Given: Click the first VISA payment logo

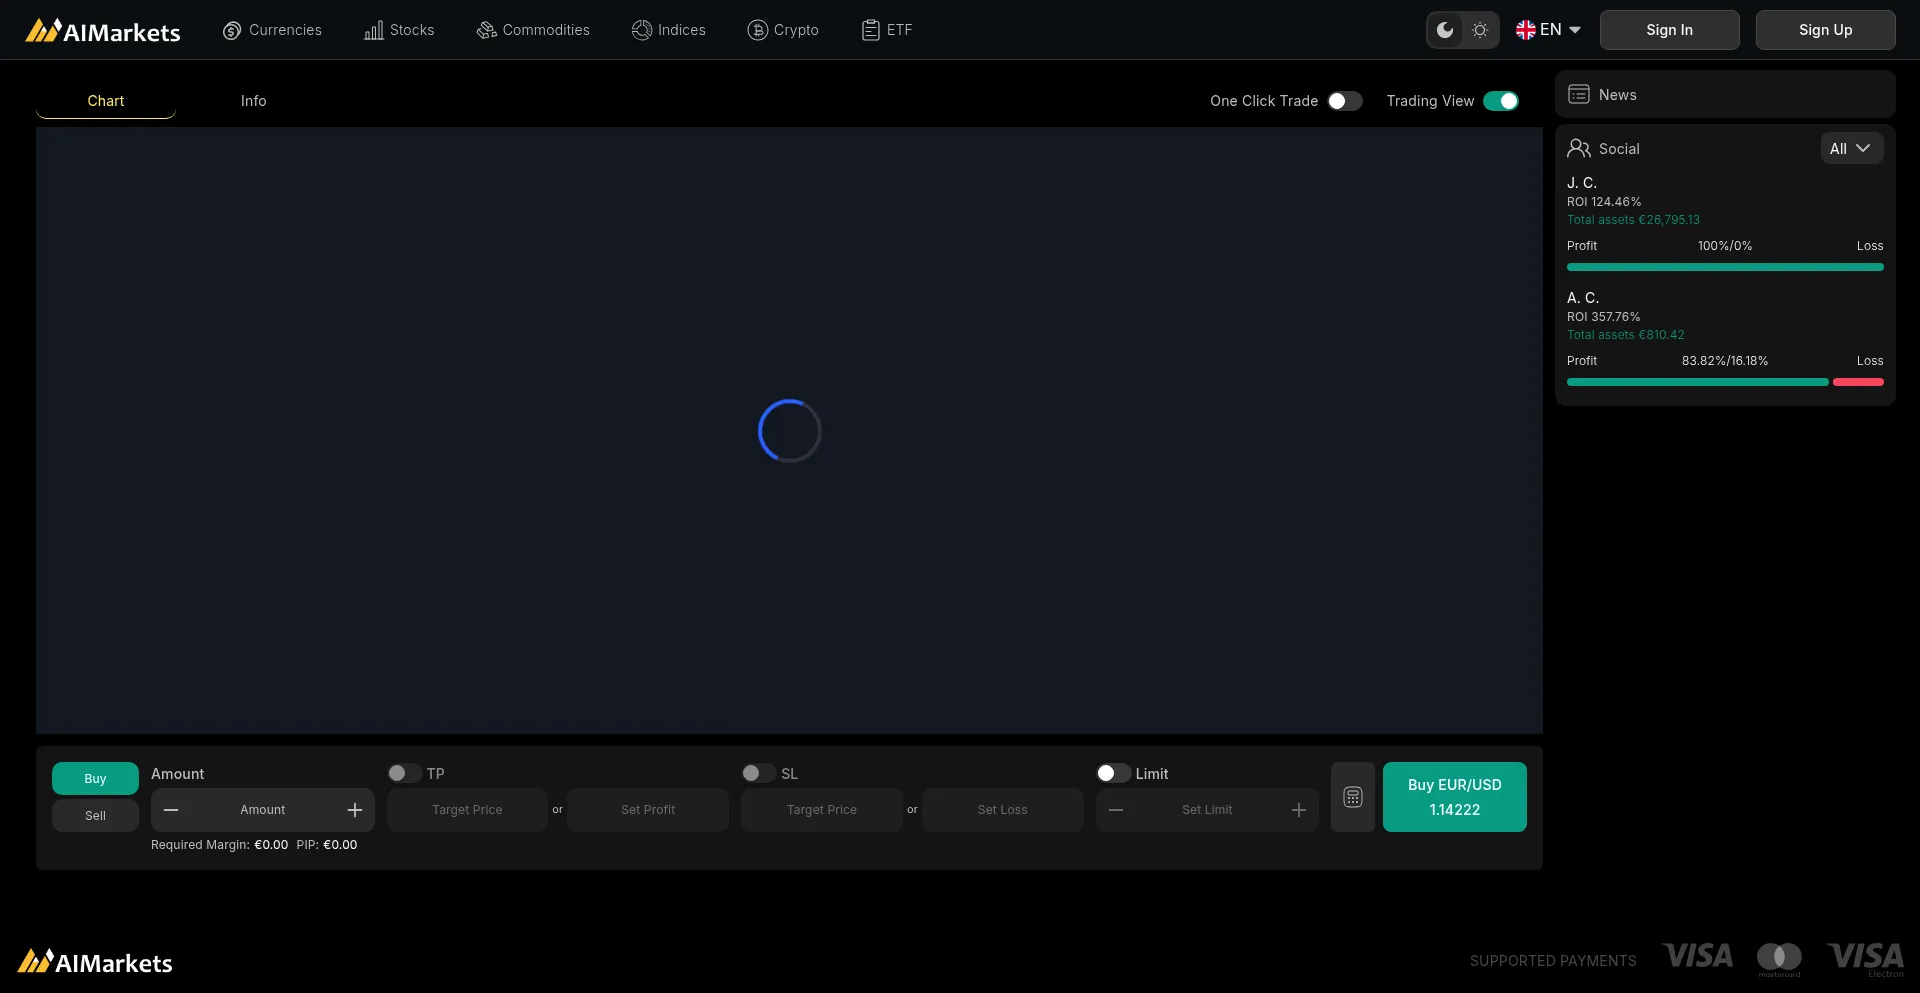Looking at the screenshot, I should tap(1698, 956).
